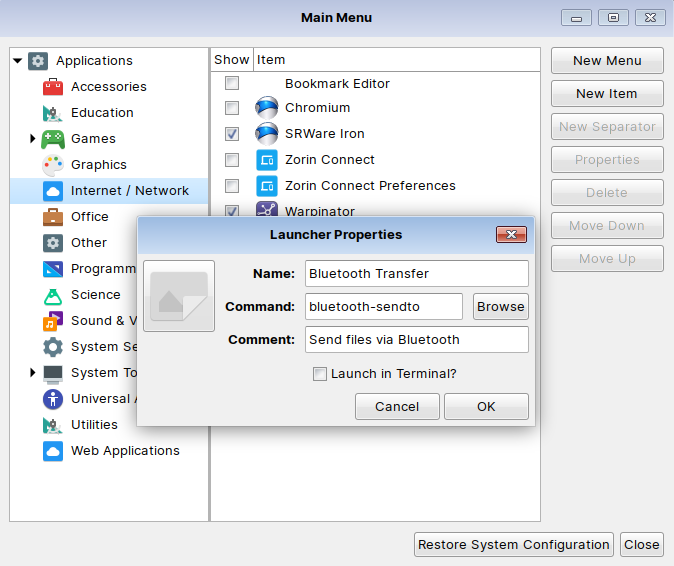Click the Graphics palette icon
The width and height of the screenshot is (674, 566).
(x=53, y=165)
